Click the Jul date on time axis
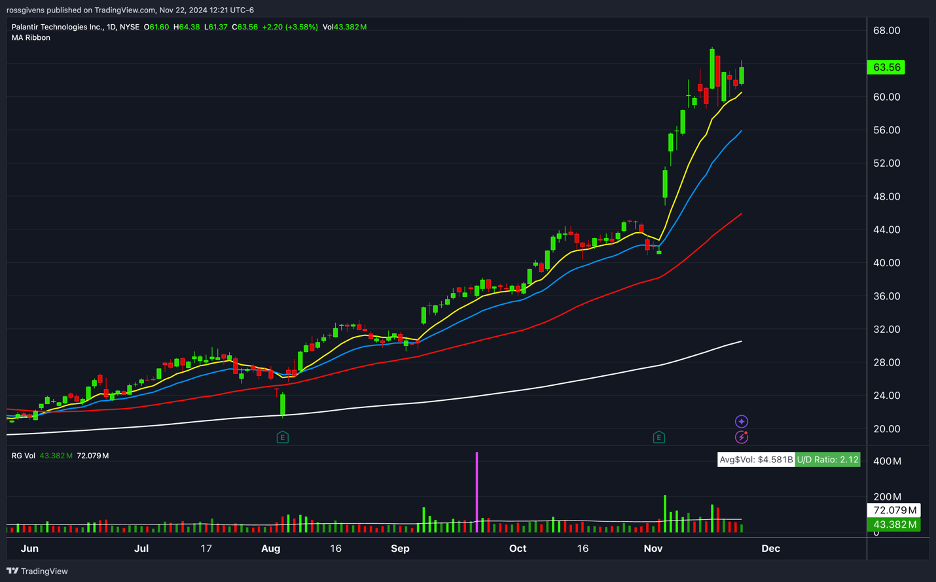The height and width of the screenshot is (582, 936). [x=141, y=549]
